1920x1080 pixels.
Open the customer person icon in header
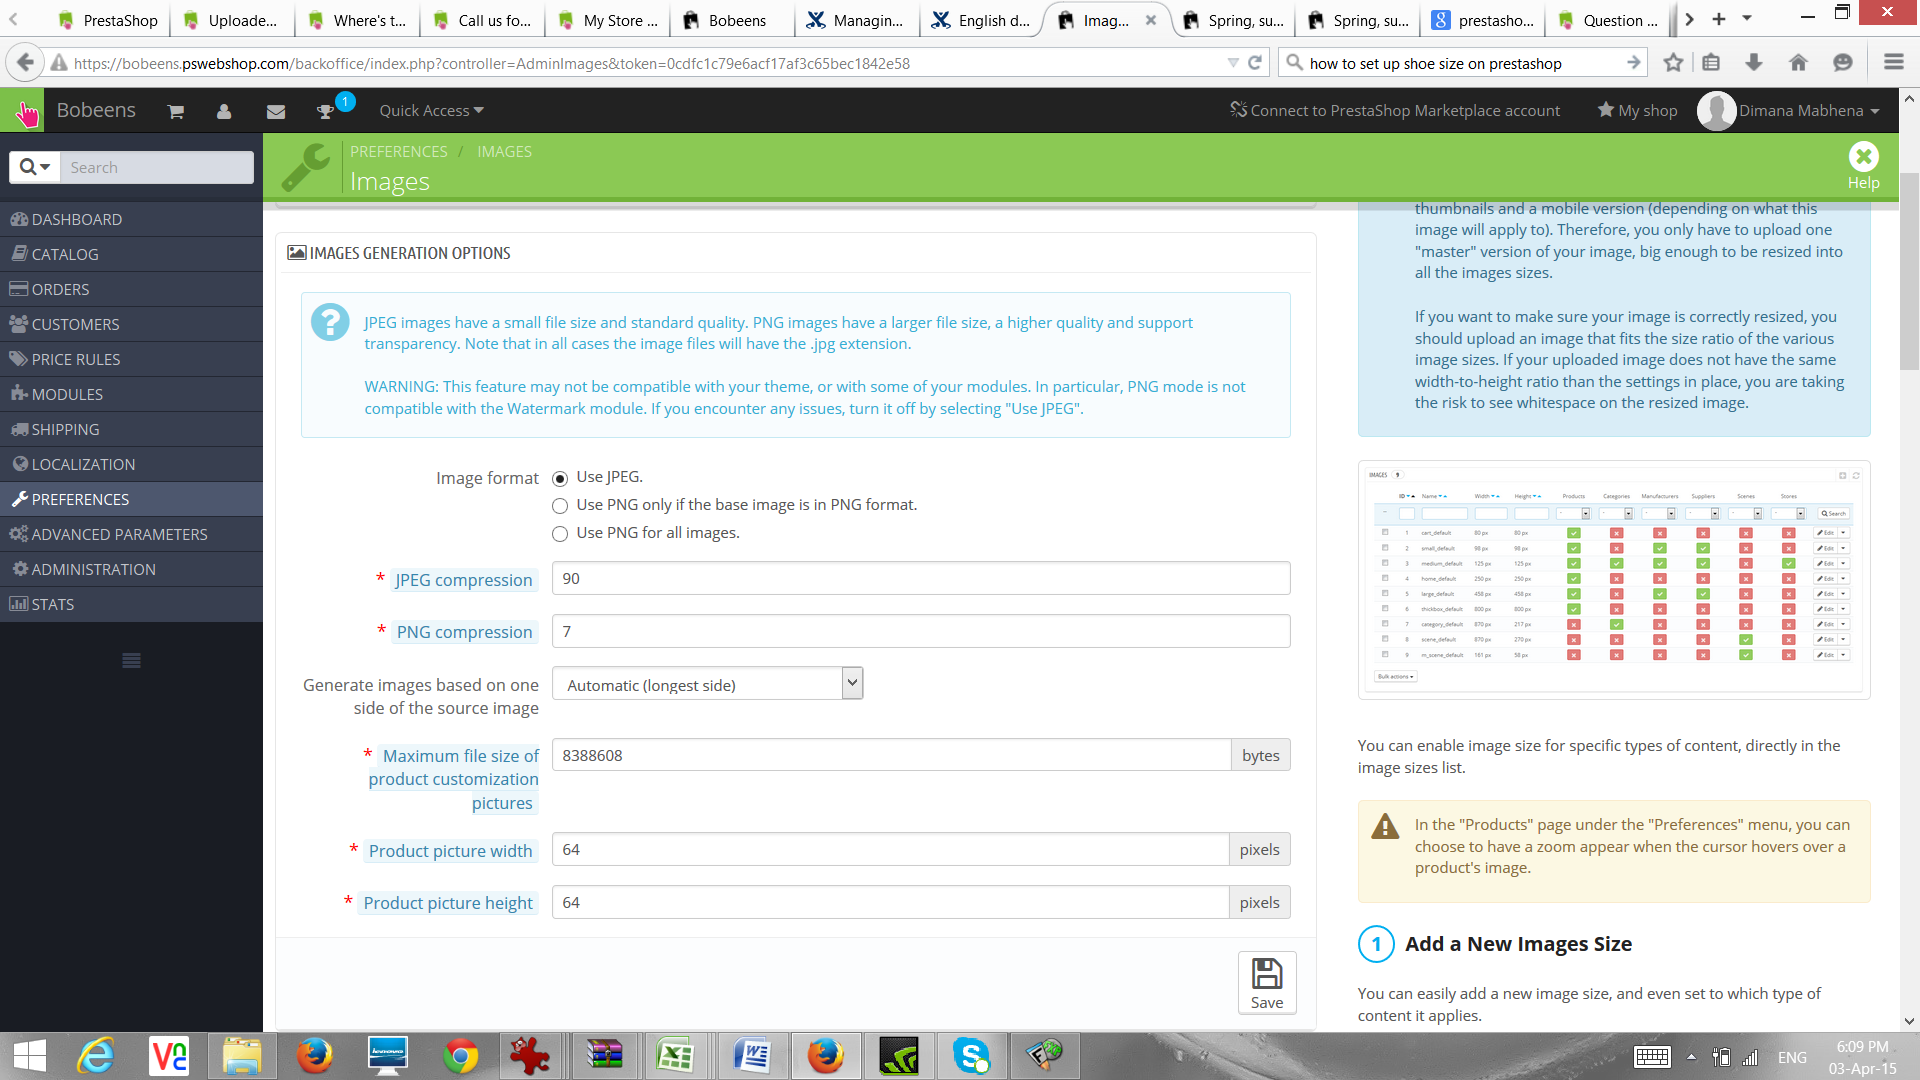pyautogui.click(x=224, y=111)
